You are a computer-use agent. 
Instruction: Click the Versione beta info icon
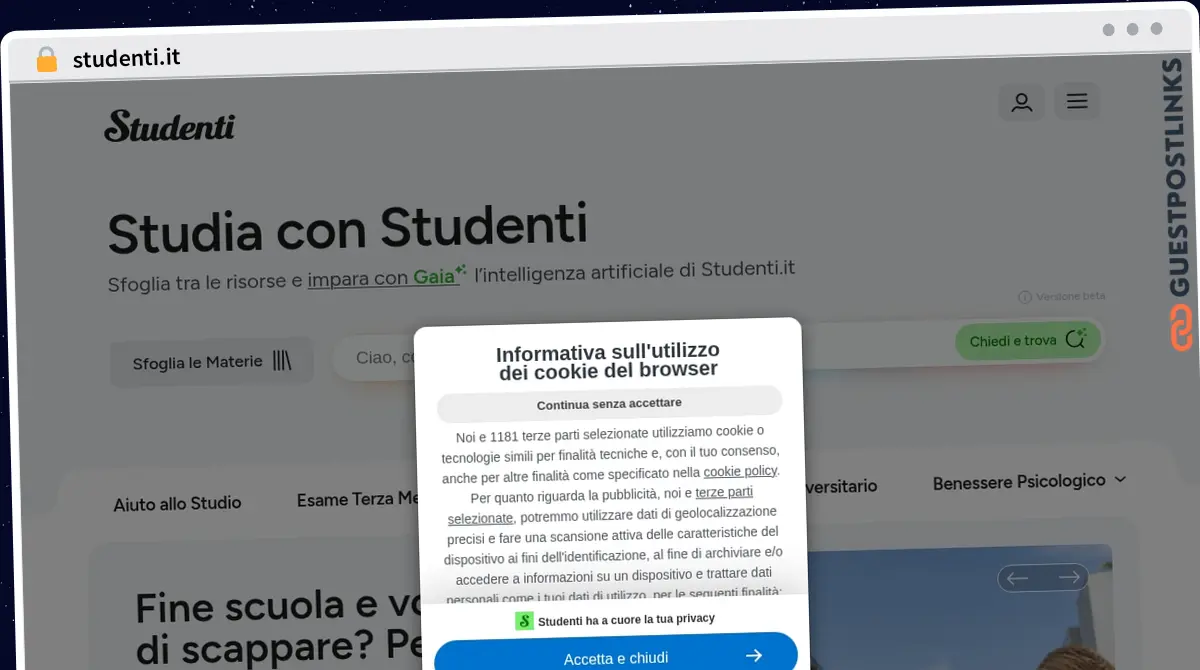coord(1024,297)
